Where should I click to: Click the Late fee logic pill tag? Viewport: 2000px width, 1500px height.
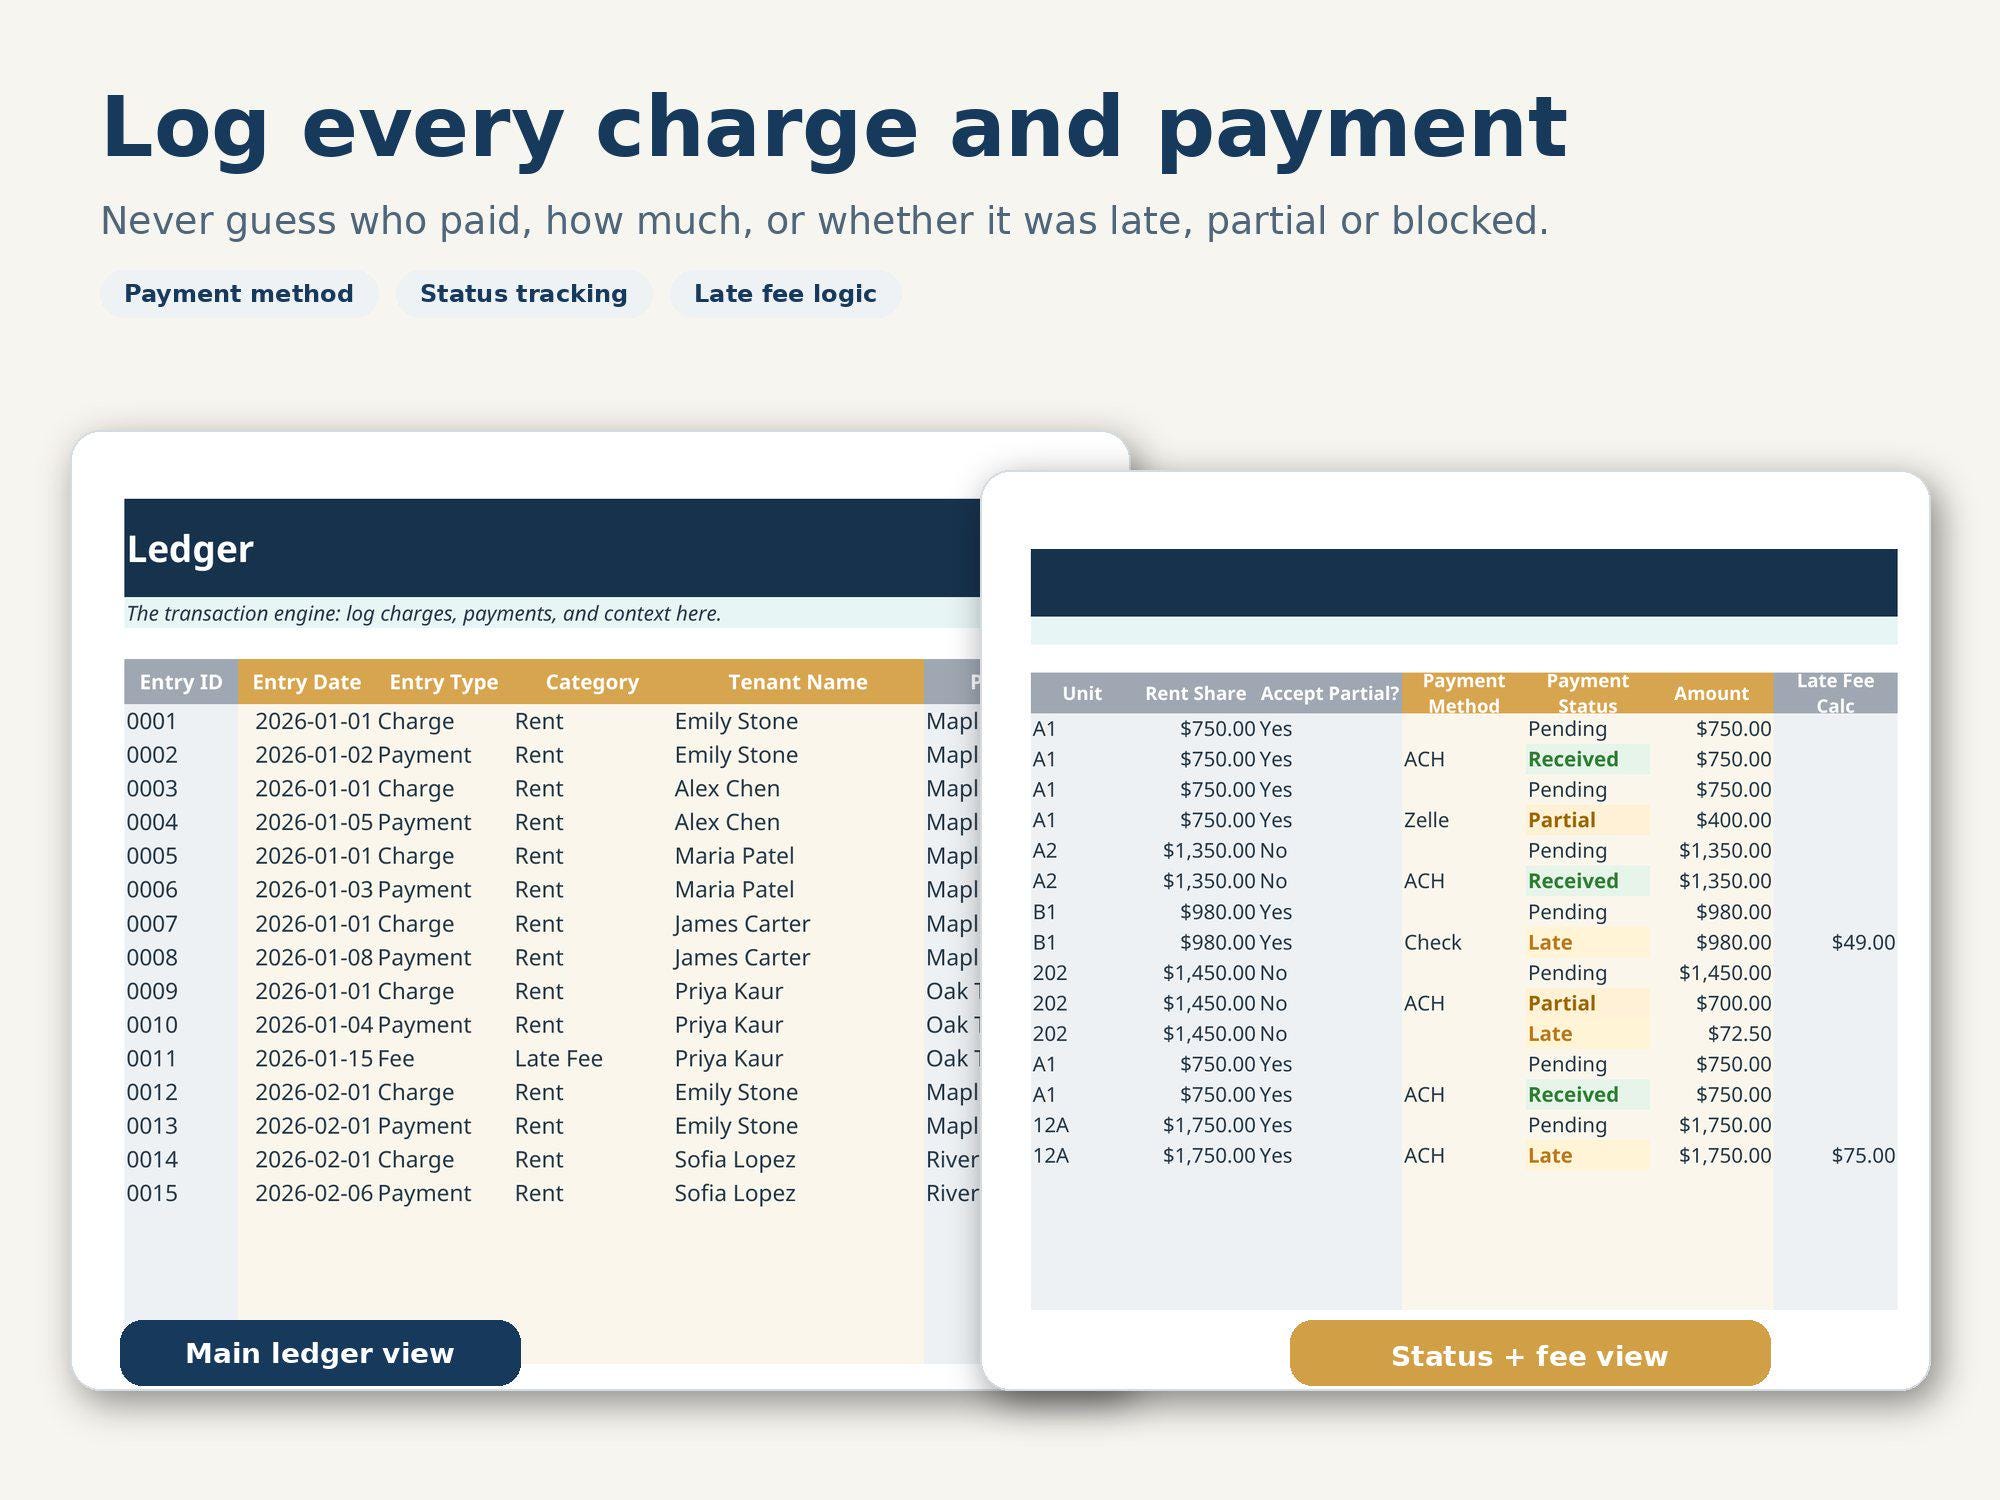pos(785,294)
